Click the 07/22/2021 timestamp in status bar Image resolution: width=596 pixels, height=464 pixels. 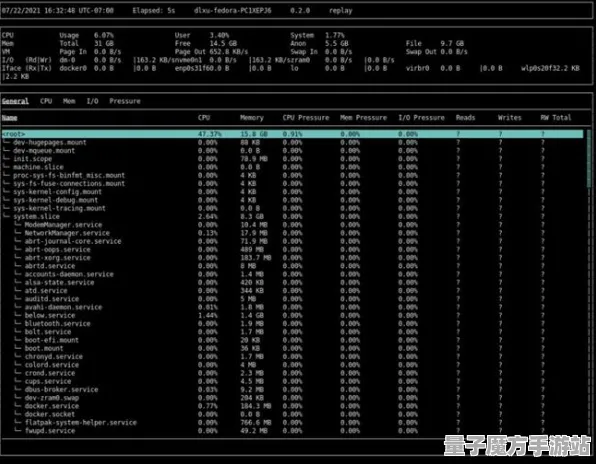pos(57,11)
